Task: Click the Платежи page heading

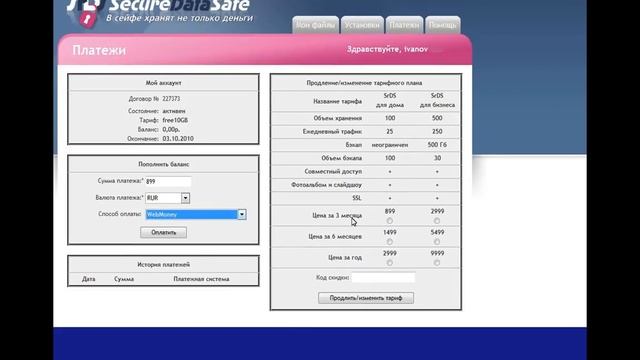Action: [x=99, y=50]
